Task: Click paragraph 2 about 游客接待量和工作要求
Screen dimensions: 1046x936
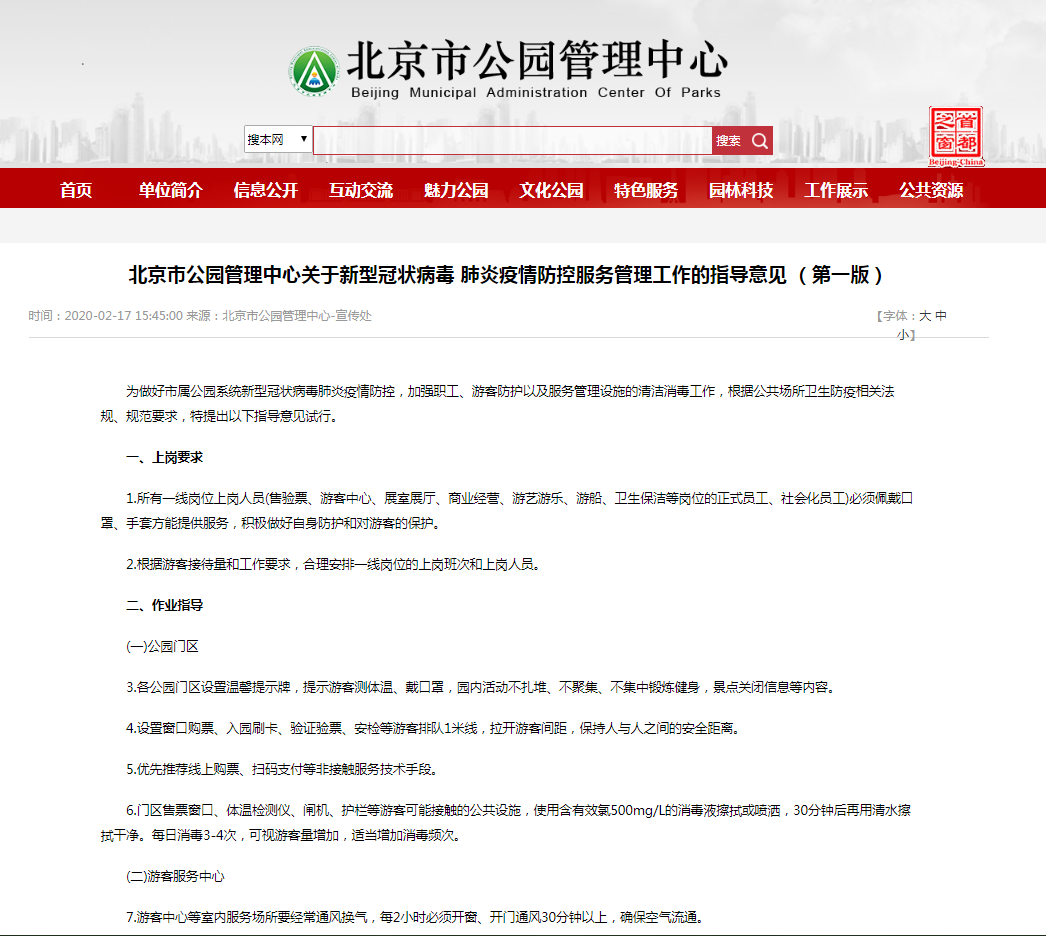Action: point(332,564)
